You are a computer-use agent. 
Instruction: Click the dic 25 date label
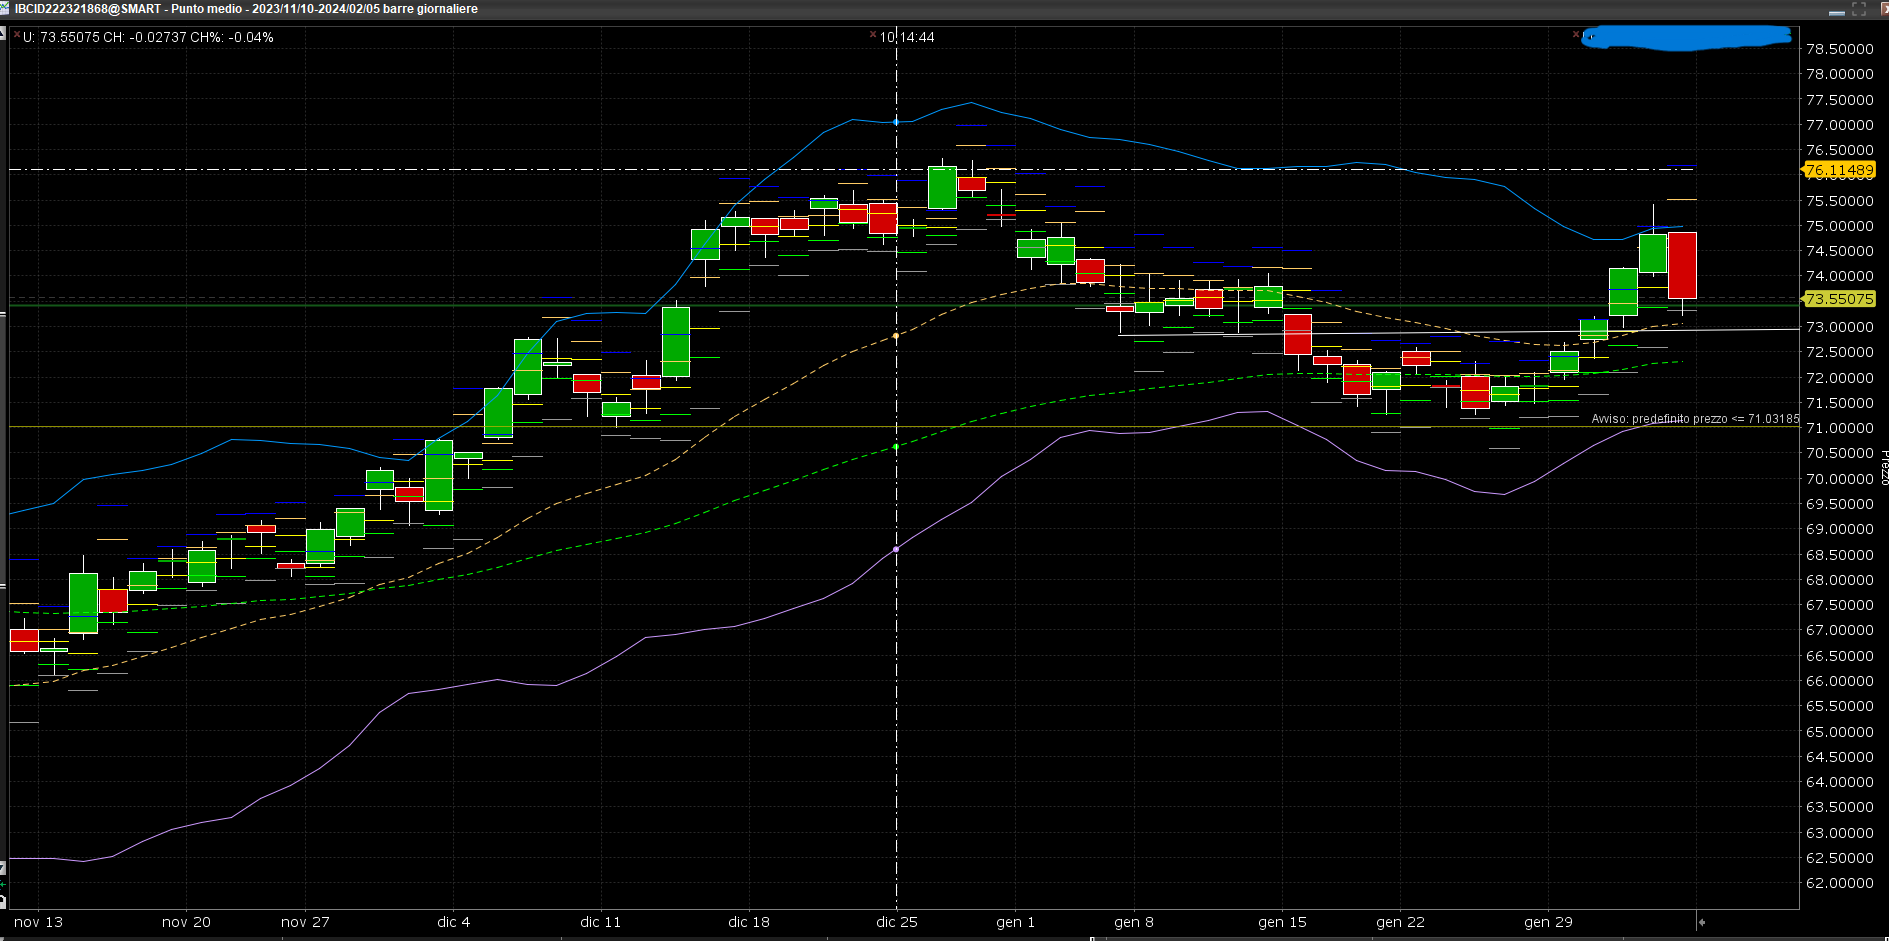896,922
